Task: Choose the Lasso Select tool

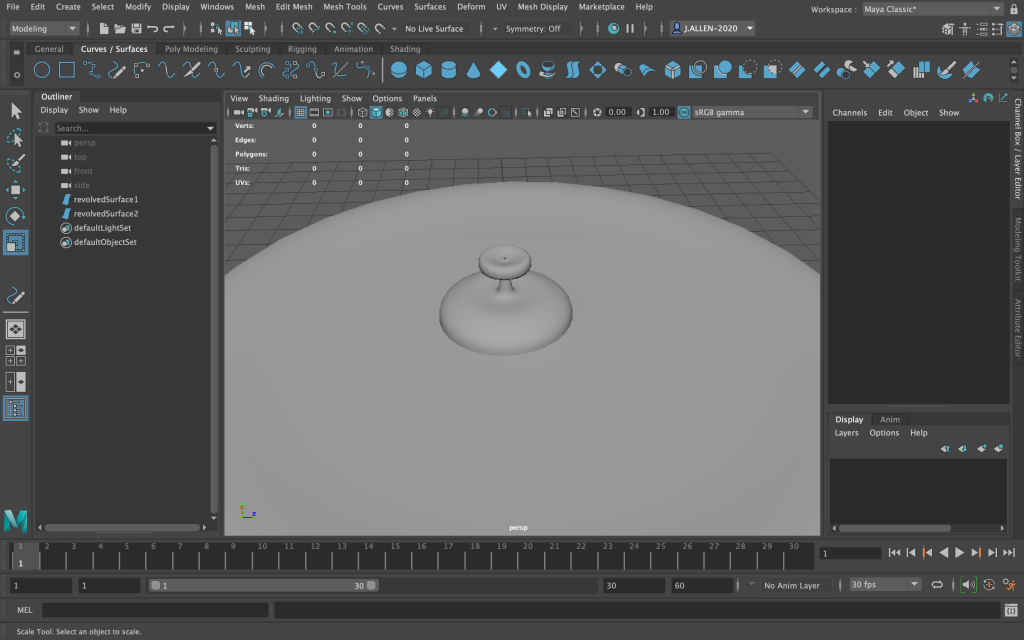Action: (16, 137)
